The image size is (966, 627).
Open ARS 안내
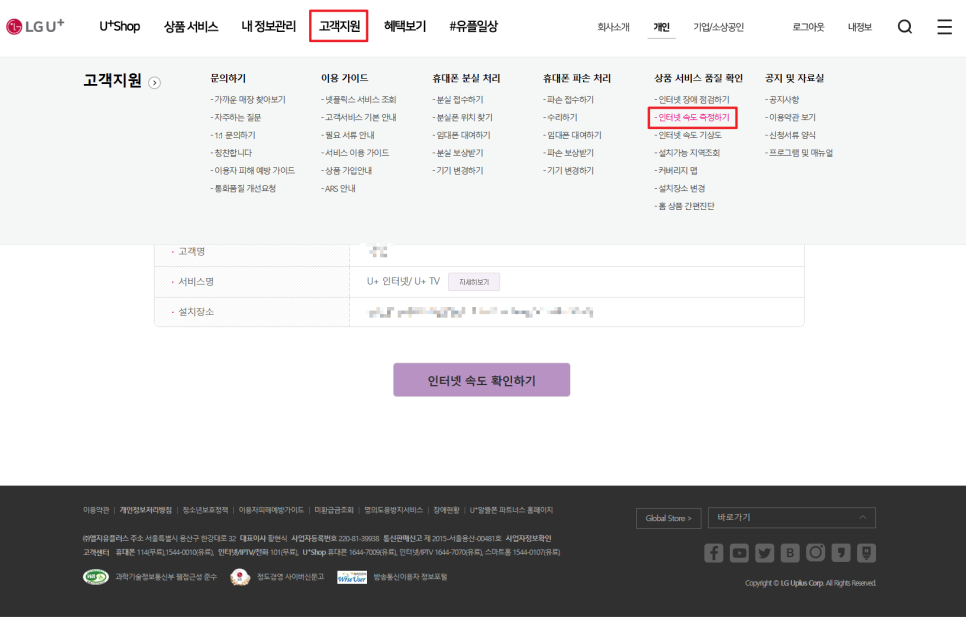338,188
